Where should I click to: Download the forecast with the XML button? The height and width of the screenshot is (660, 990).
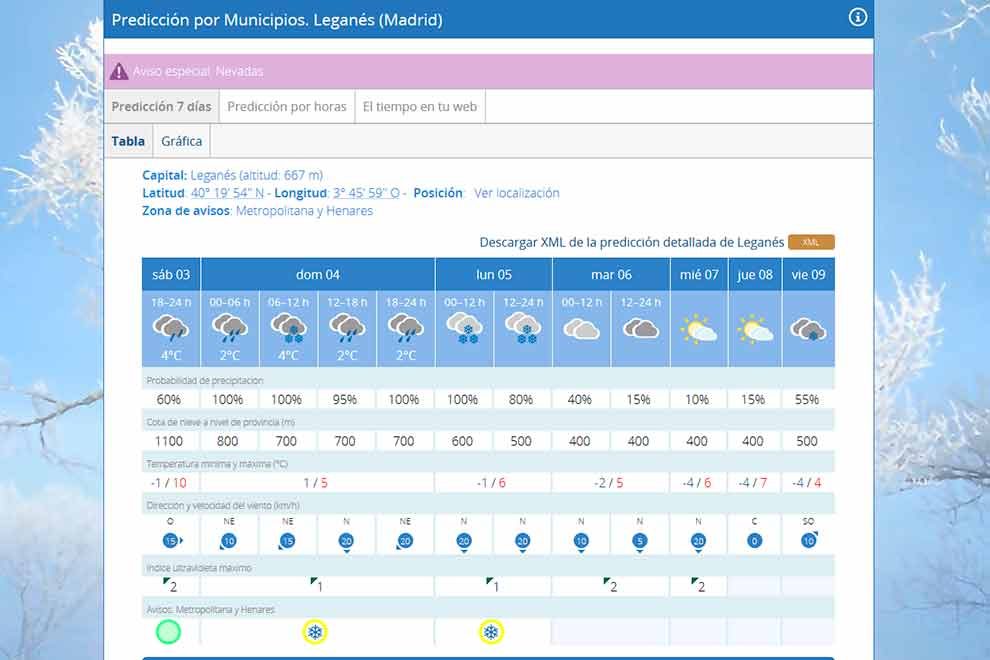[x=810, y=242]
